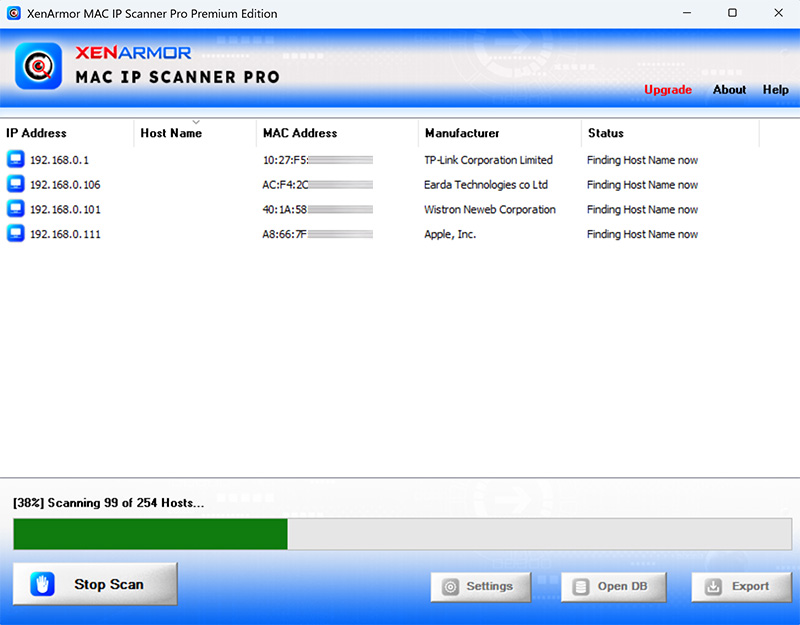
Task: Toggle the Host Name sort arrow
Action: (x=196, y=122)
